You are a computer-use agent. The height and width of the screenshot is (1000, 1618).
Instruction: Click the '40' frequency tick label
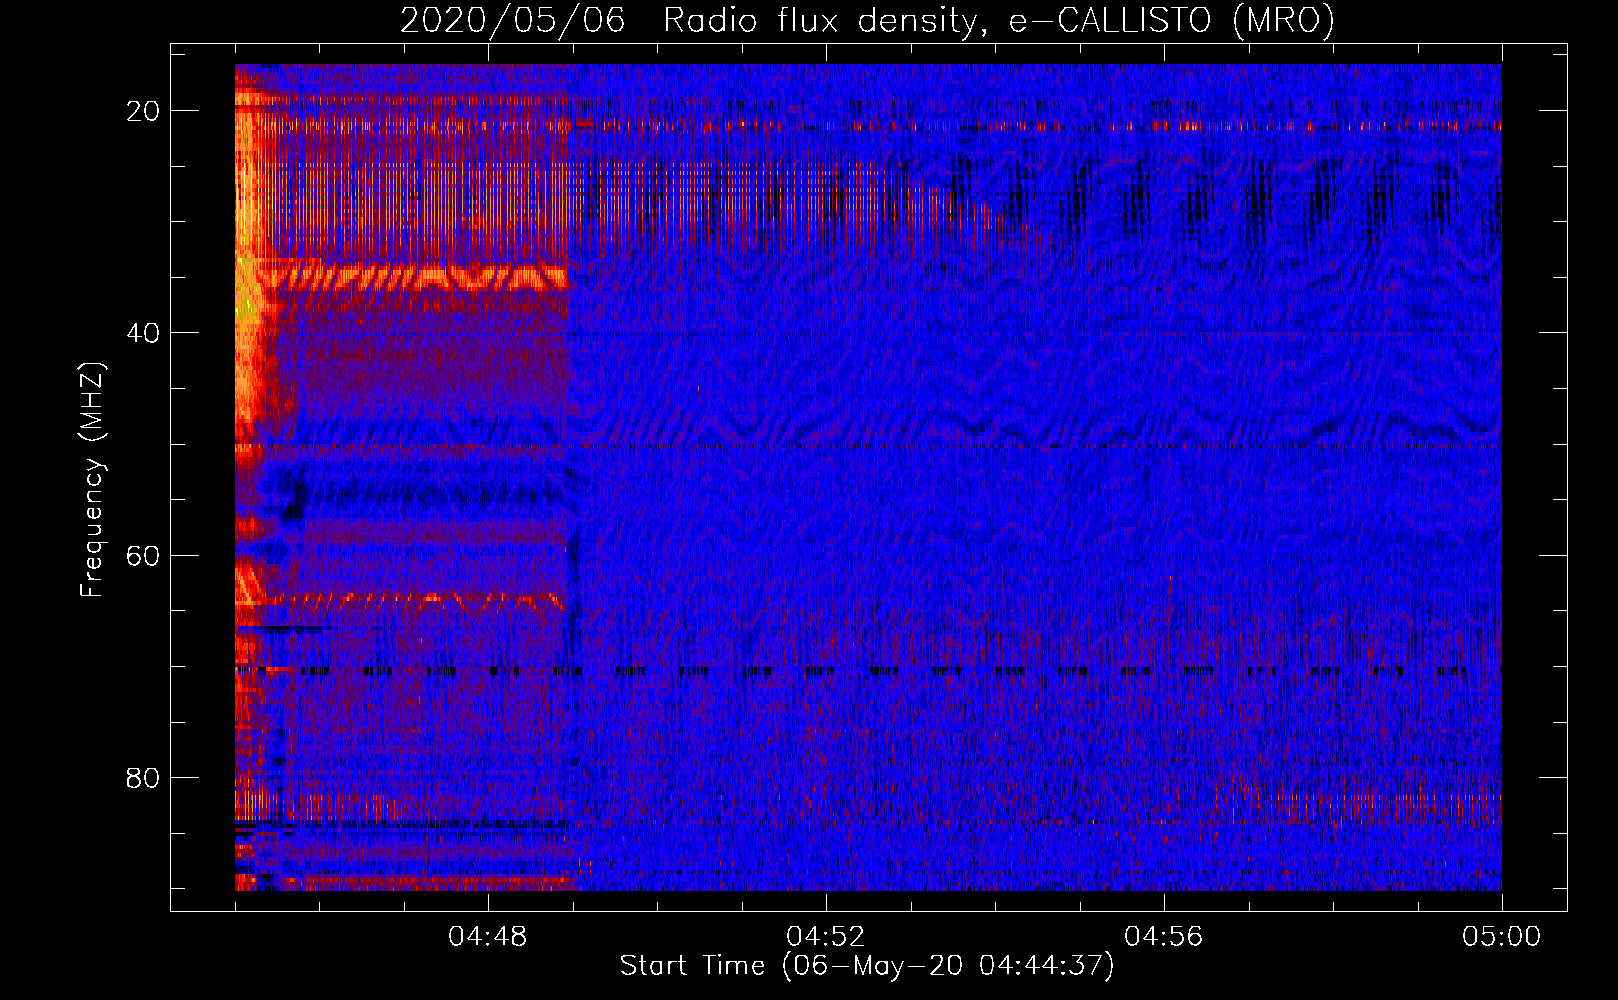pos(143,333)
